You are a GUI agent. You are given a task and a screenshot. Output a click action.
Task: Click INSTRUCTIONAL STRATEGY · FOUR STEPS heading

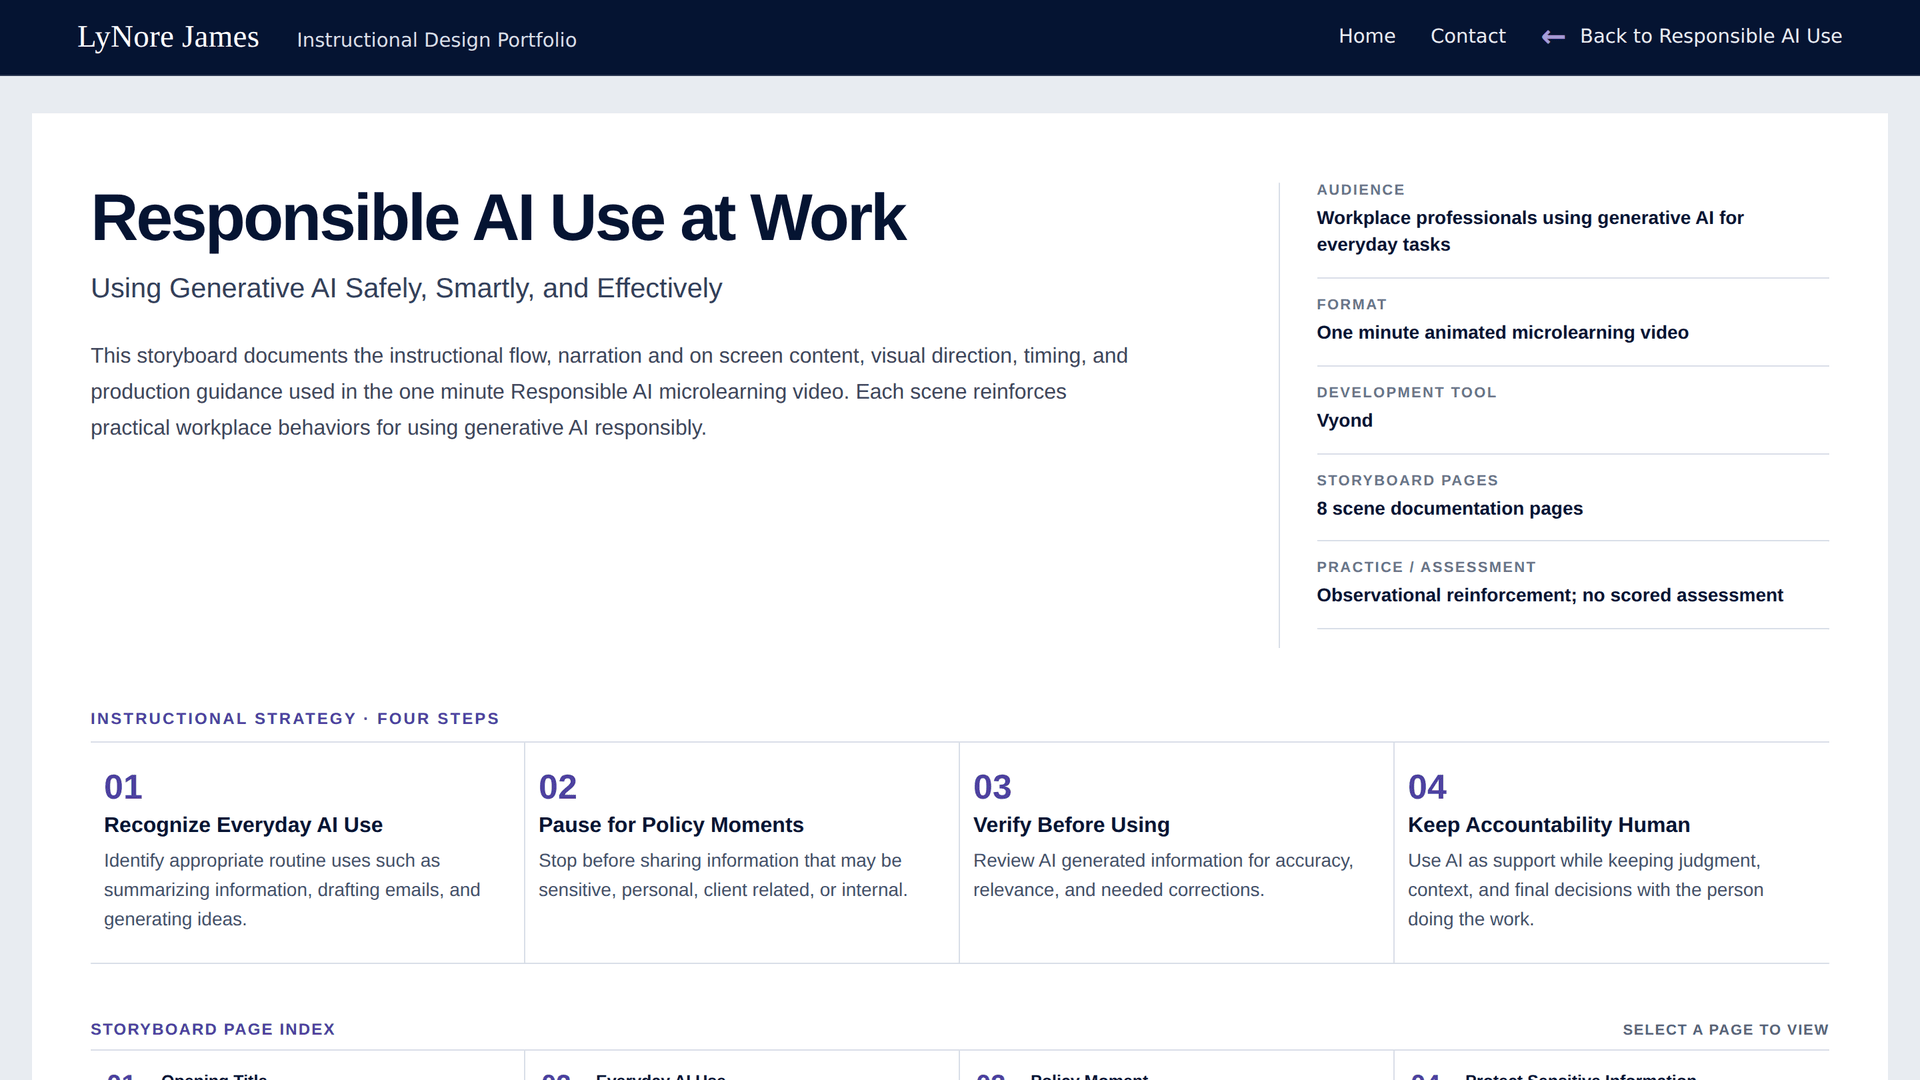(295, 719)
